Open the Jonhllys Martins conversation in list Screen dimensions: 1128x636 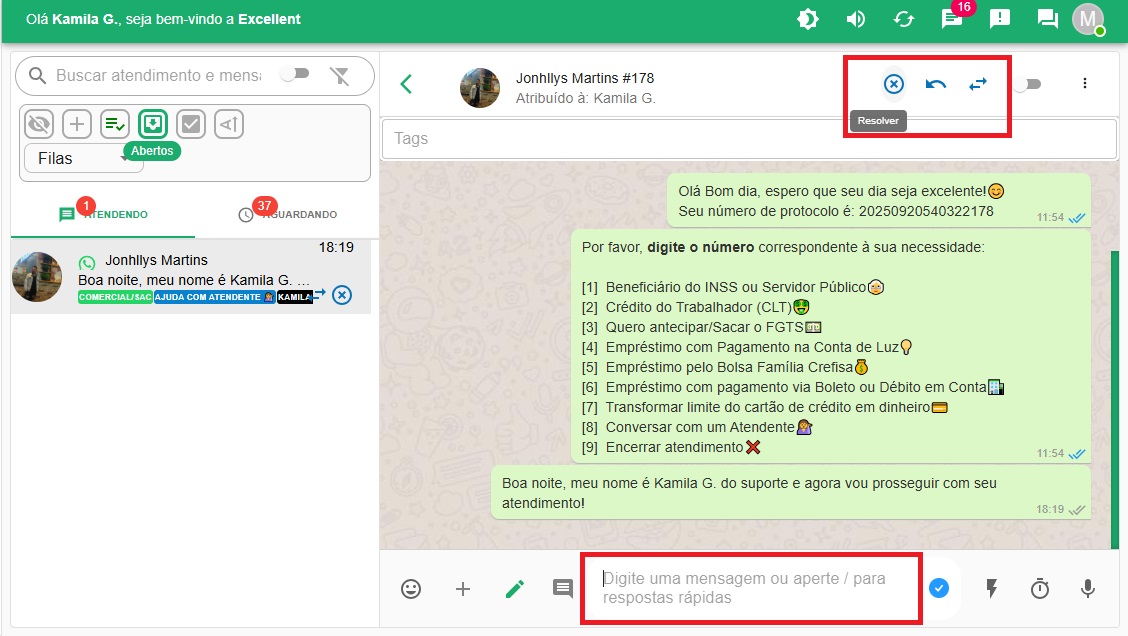(190, 277)
